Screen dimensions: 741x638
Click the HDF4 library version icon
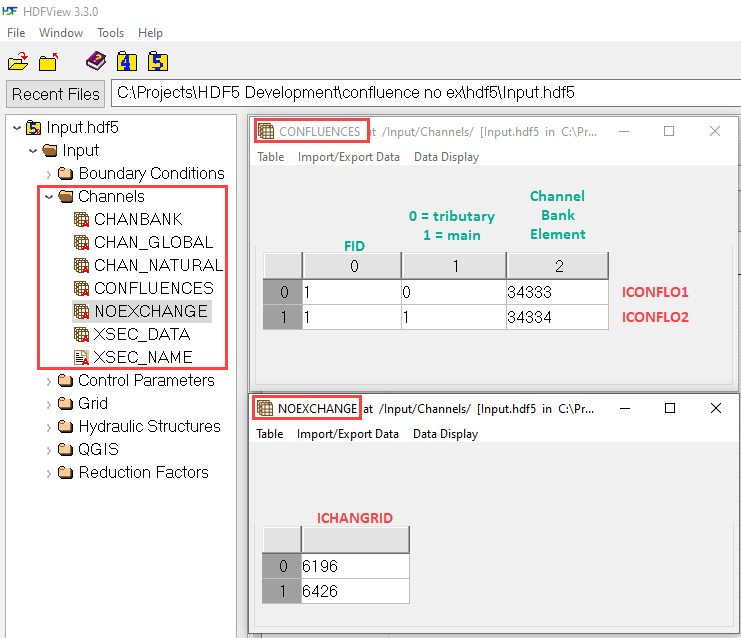126,62
